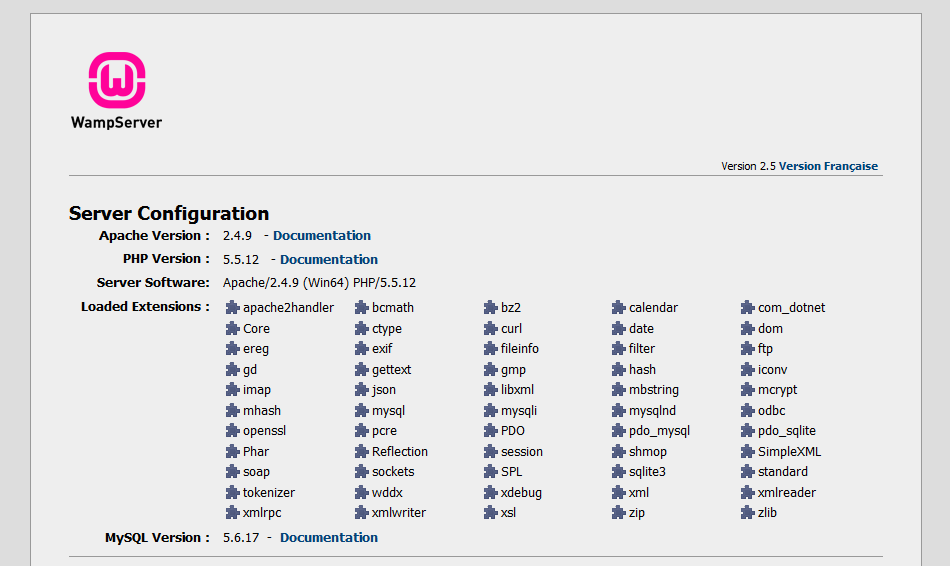Click the zip extension name
The image size is (950, 566).
point(637,513)
